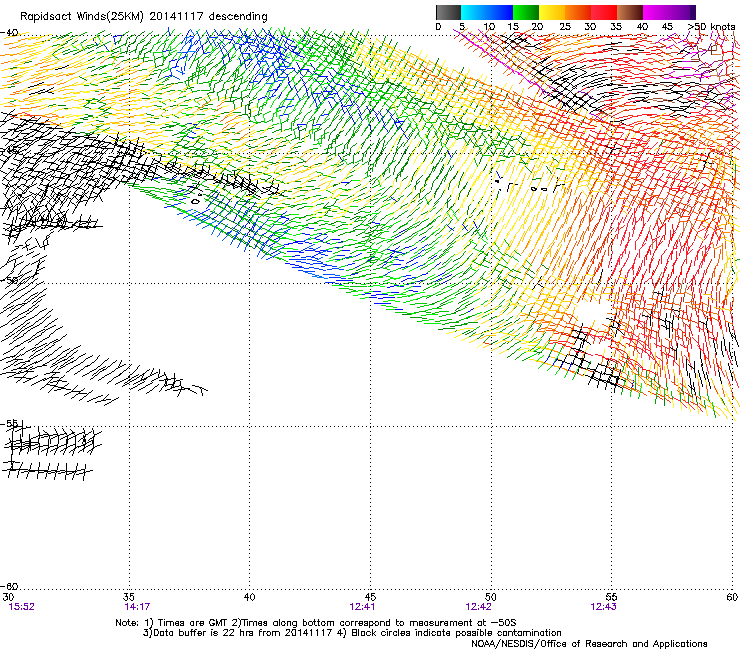740x650 pixels.
Task: Click the orange 25-30 knots color bar segment
Action: (x=578, y=12)
